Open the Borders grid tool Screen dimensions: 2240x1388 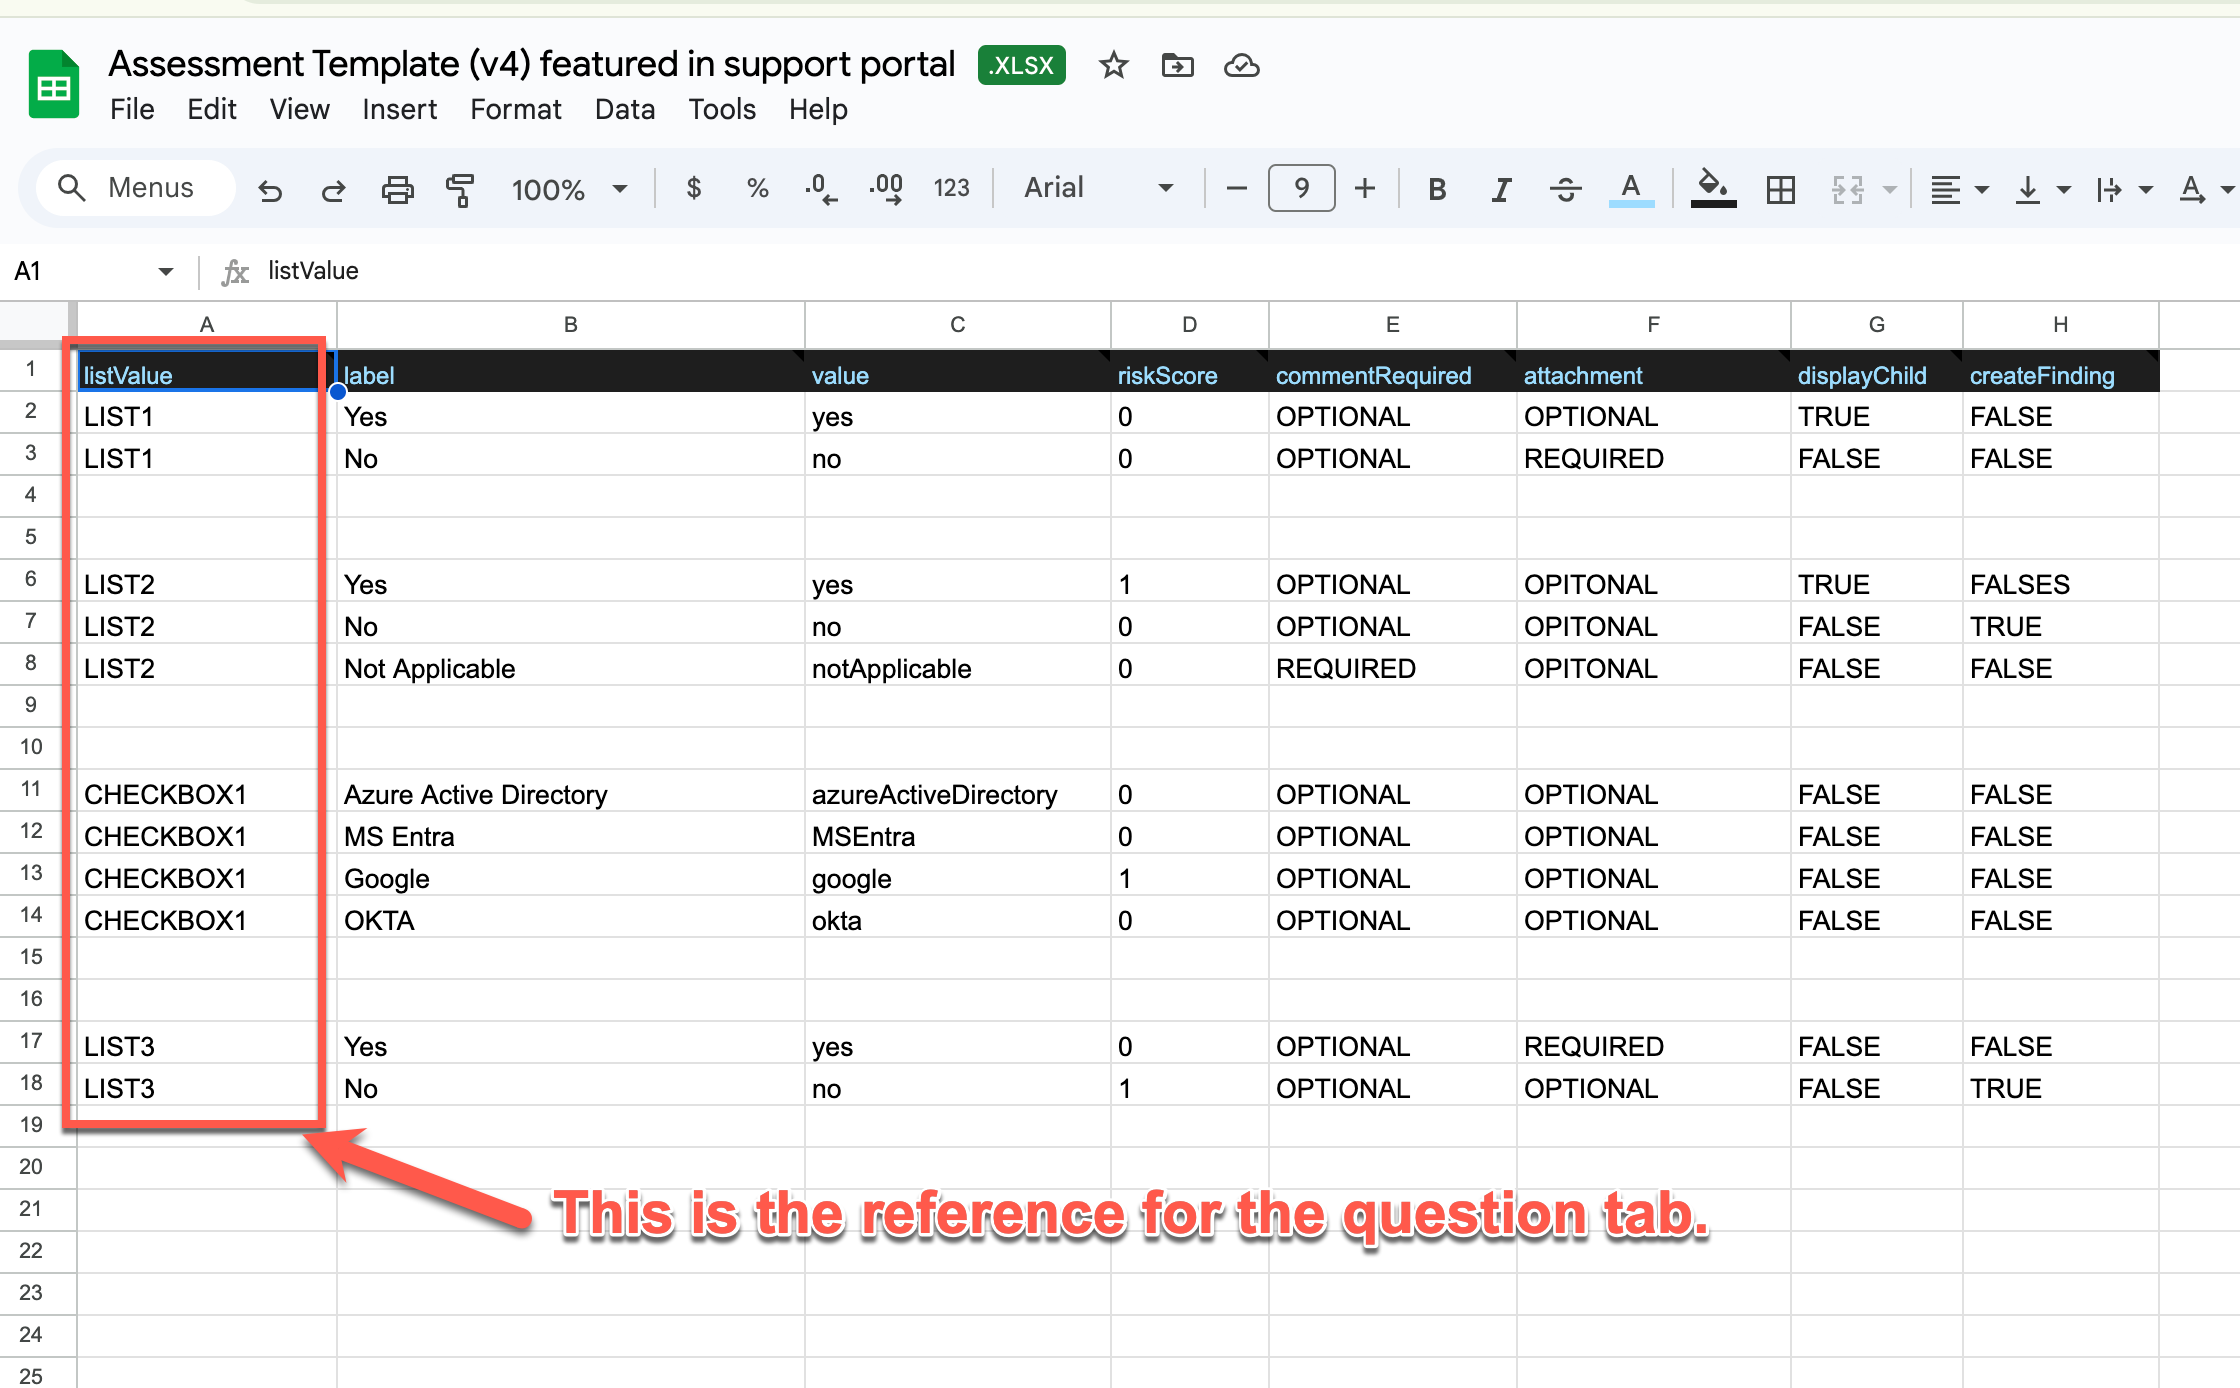pyautogui.click(x=1780, y=189)
